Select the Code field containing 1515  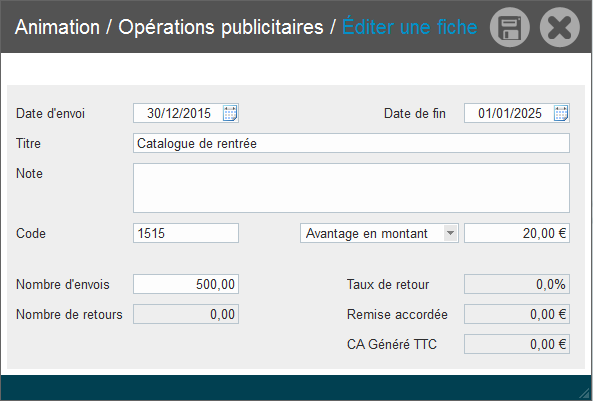tap(186, 233)
